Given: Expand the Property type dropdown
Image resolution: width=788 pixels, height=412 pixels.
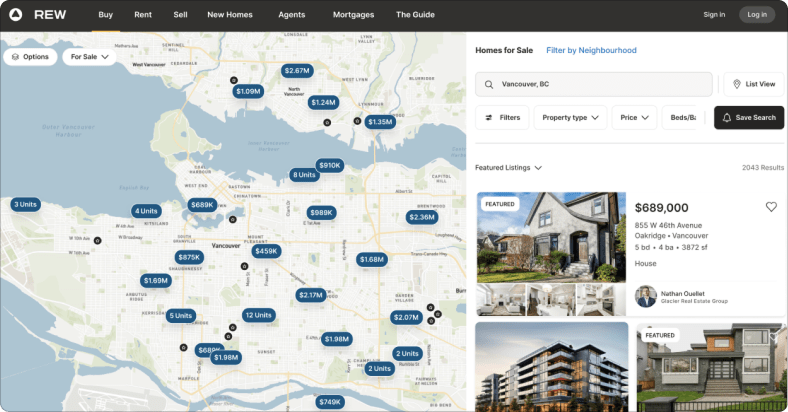Looking at the screenshot, I should 570,118.
